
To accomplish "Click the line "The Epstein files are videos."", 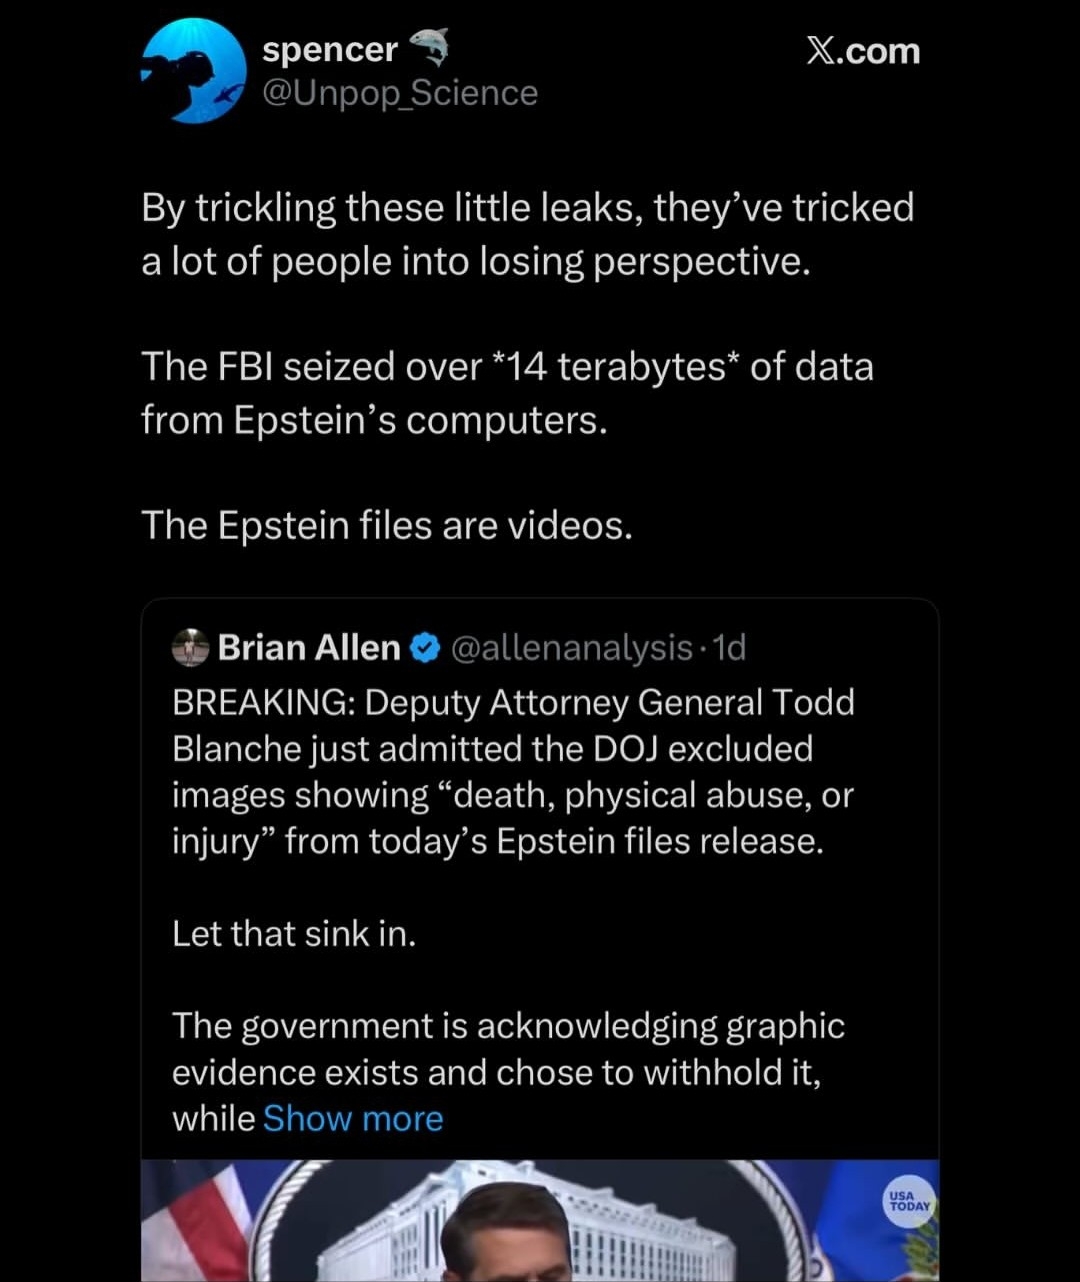I will [387, 525].
